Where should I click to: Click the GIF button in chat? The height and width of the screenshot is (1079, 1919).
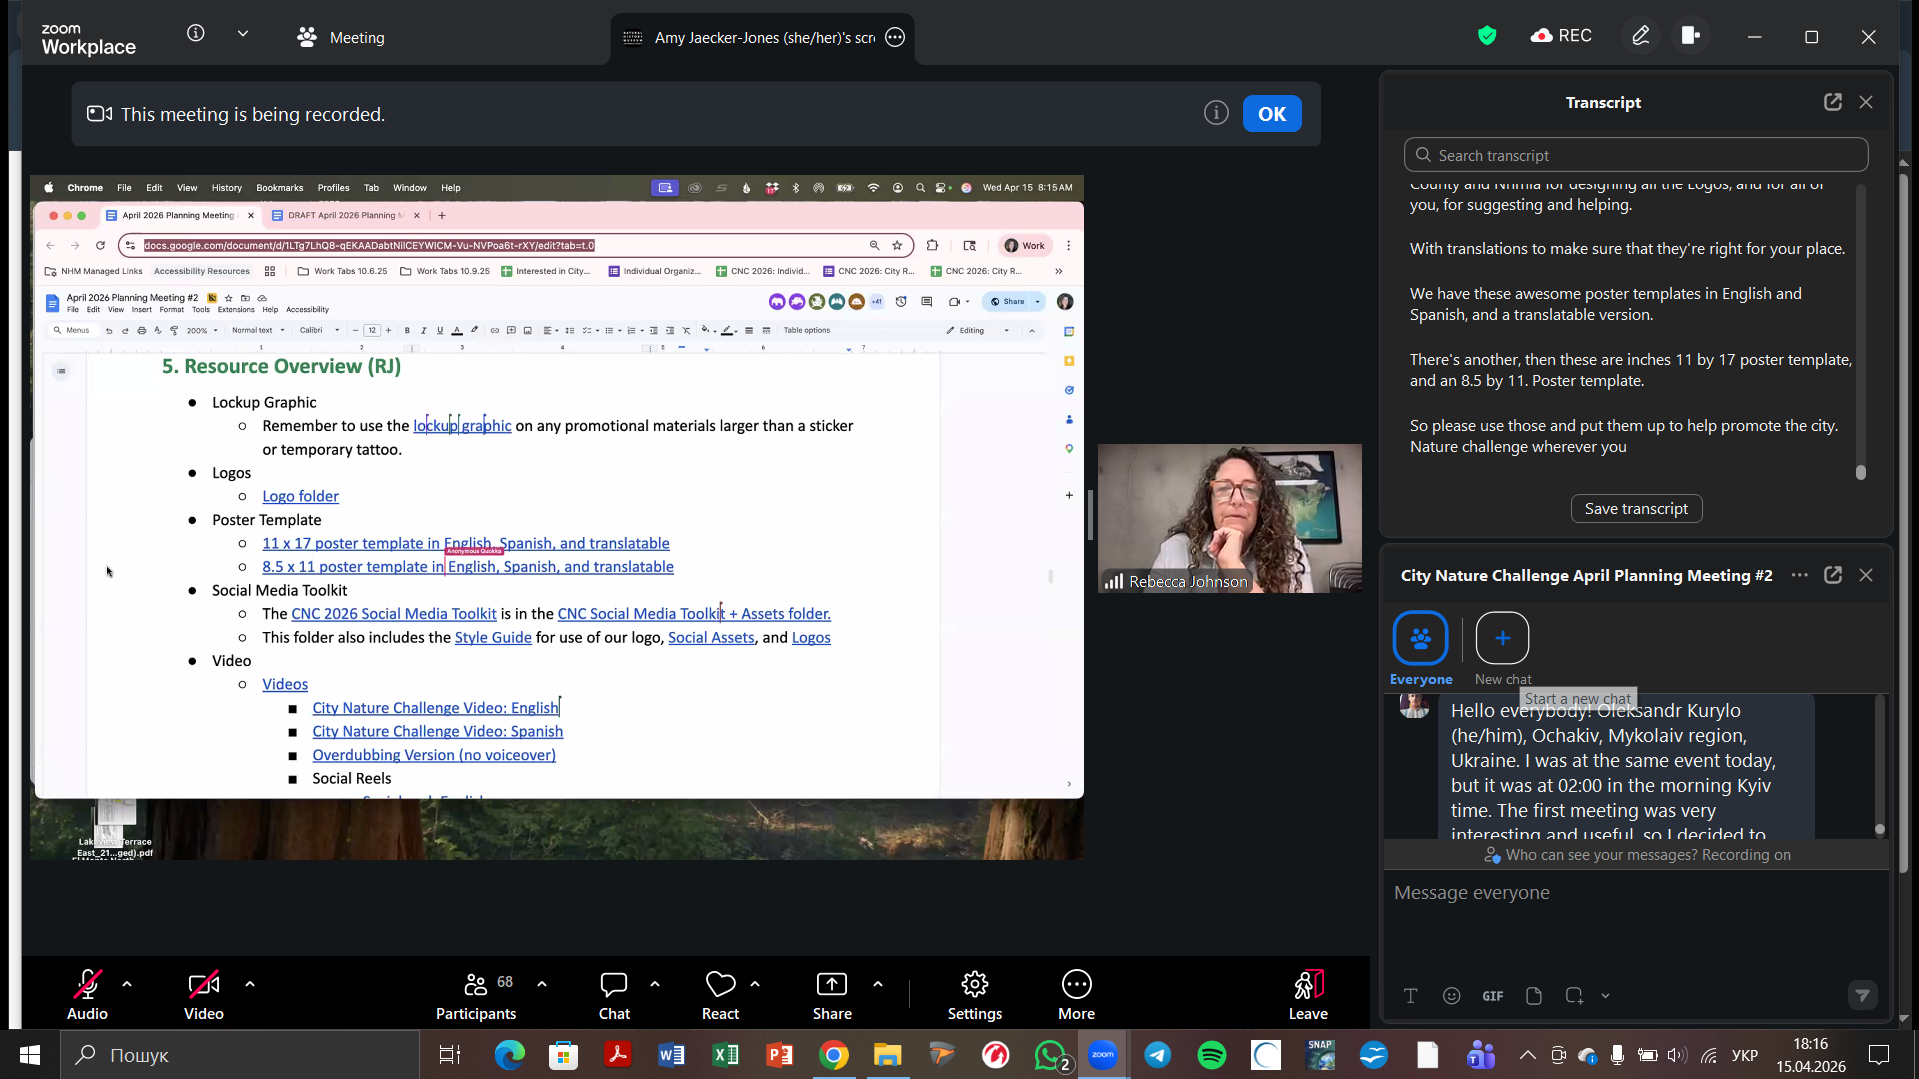(1492, 995)
